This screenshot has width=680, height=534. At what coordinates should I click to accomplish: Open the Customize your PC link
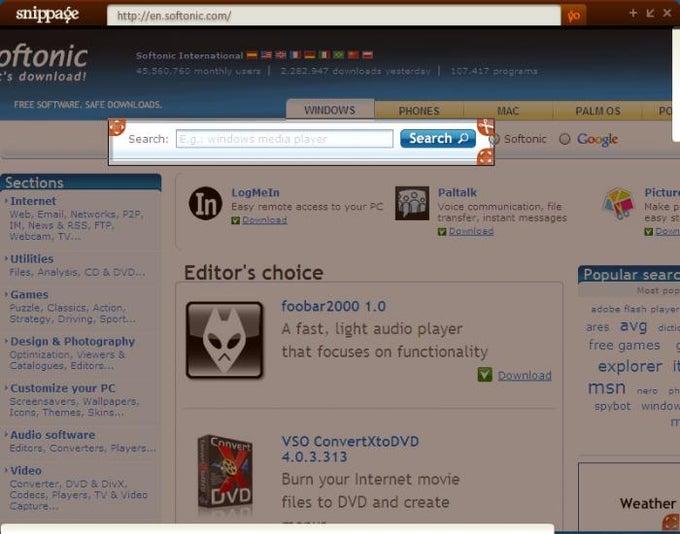click(x=63, y=388)
